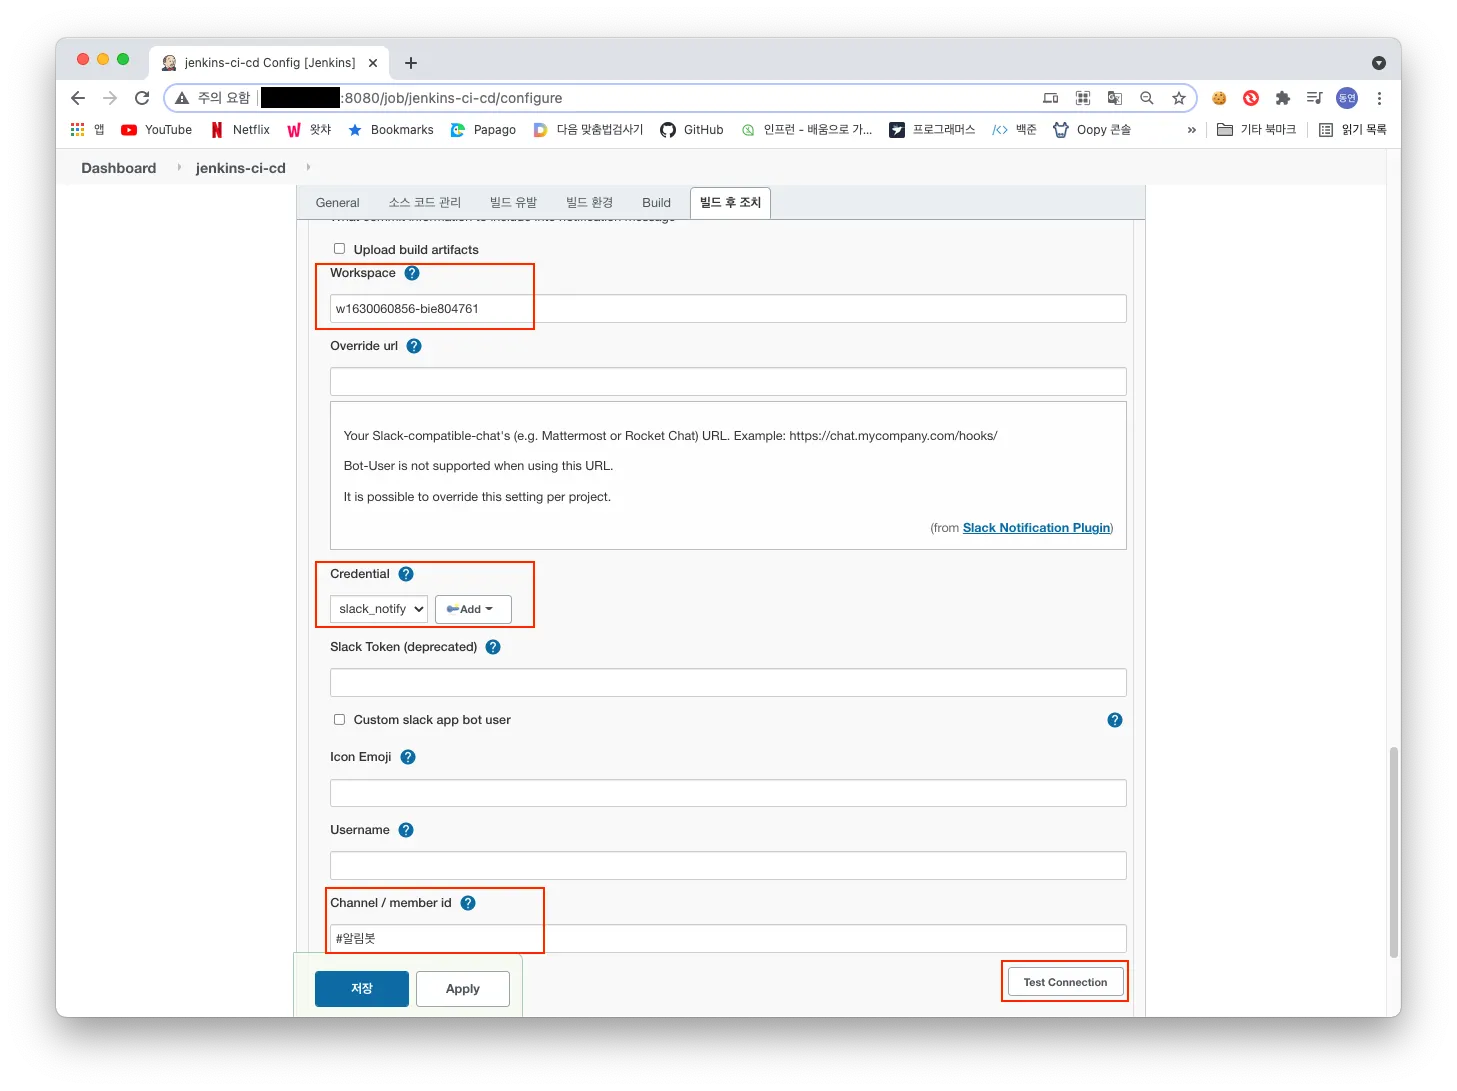Open the YouTube bookmark
The height and width of the screenshot is (1091, 1457).
point(156,130)
